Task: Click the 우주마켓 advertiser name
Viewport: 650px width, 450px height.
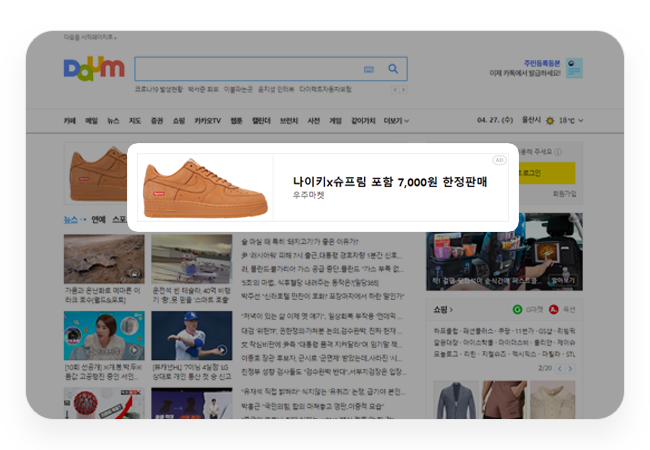Action: [x=308, y=195]
